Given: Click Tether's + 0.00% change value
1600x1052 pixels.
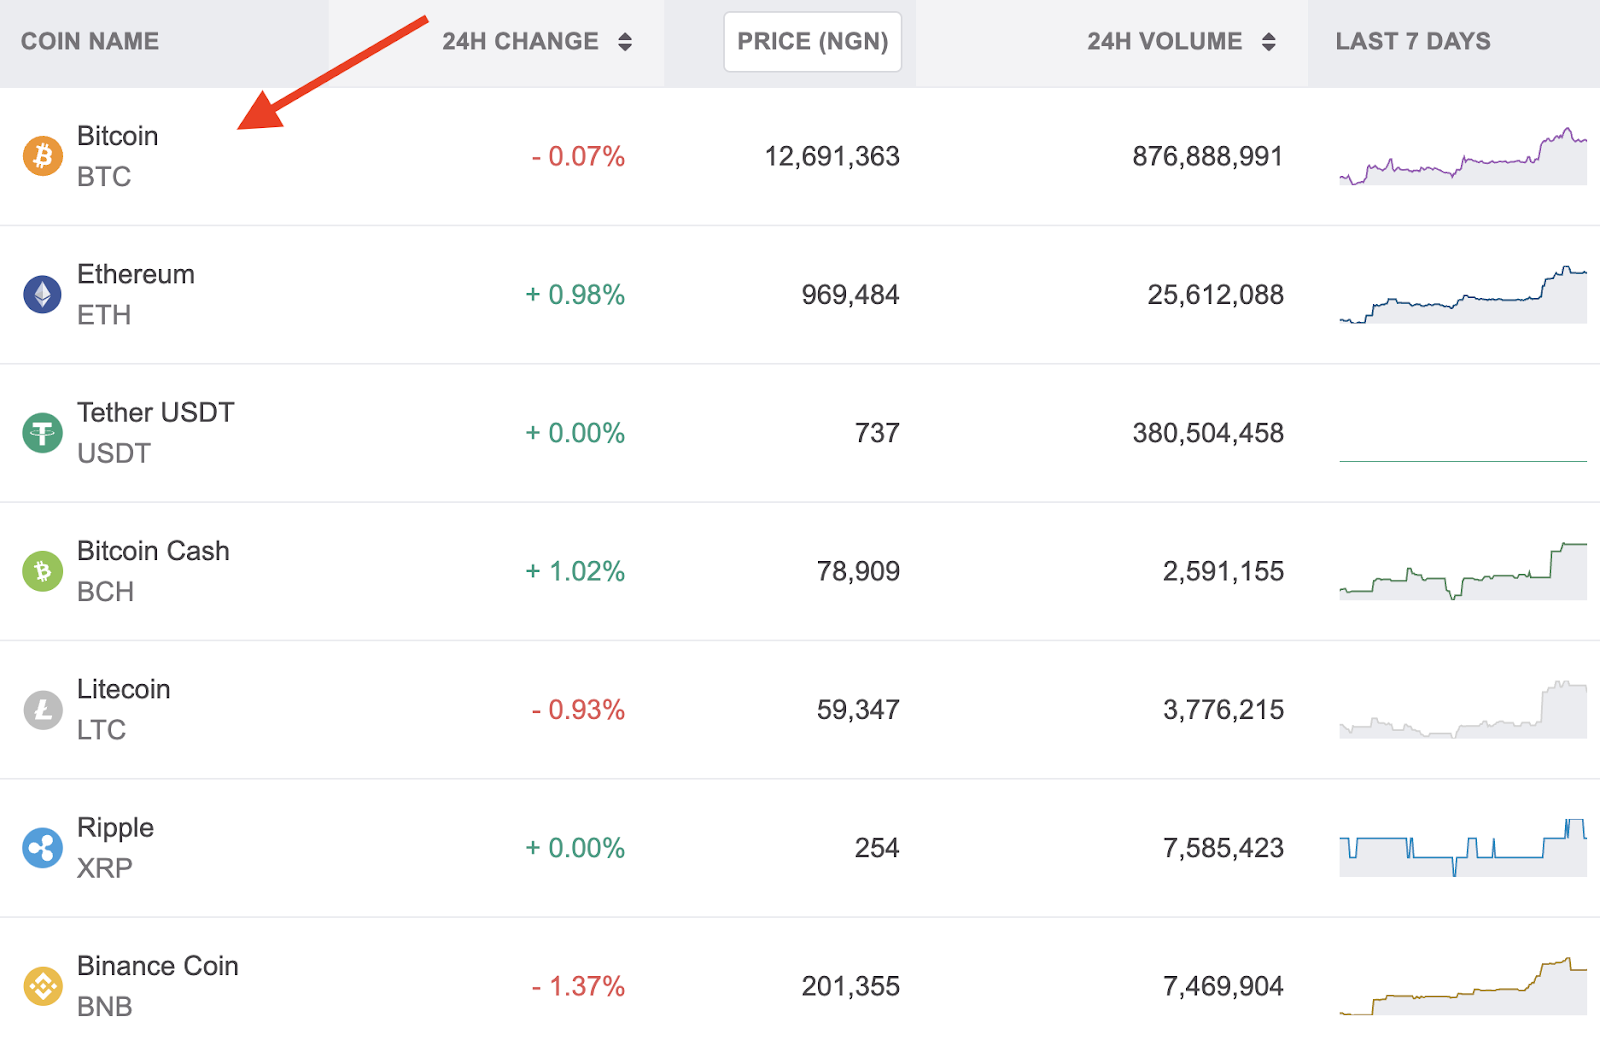Looking at the screenshot, I should pos(575,433).
